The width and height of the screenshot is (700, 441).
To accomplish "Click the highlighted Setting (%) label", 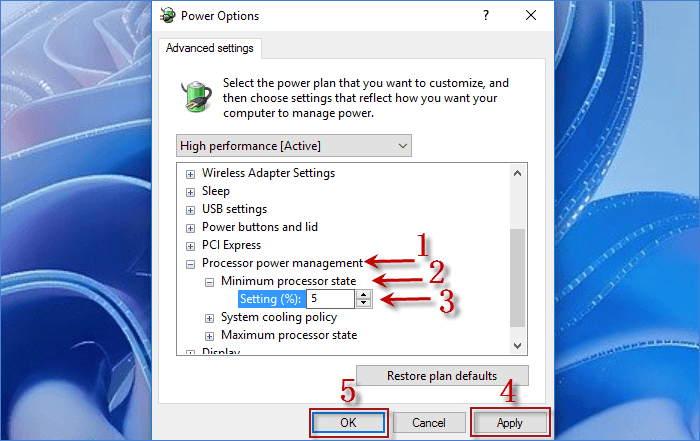I will 271,299.
